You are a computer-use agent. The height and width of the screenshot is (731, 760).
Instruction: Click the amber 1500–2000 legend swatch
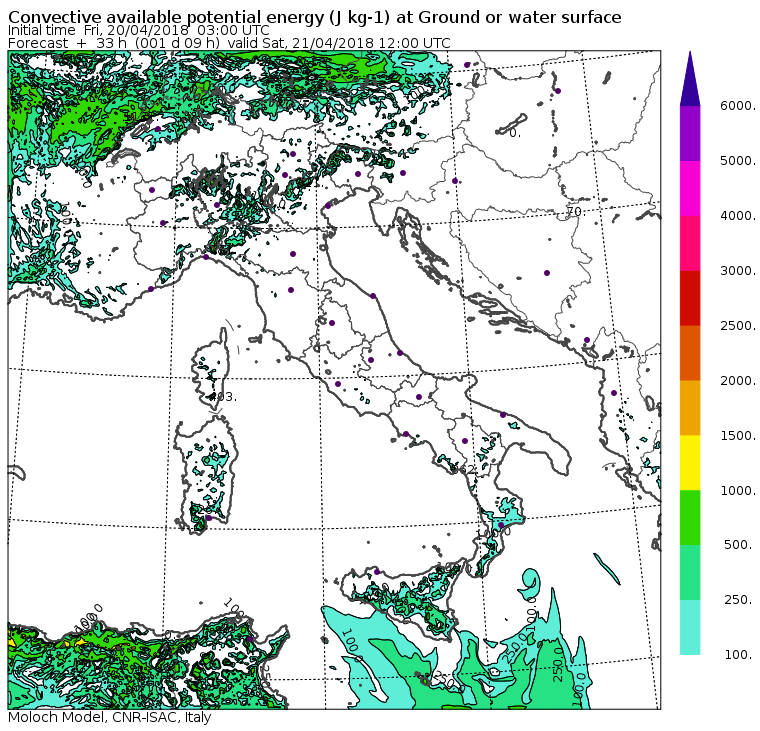[x=690, y=408]
